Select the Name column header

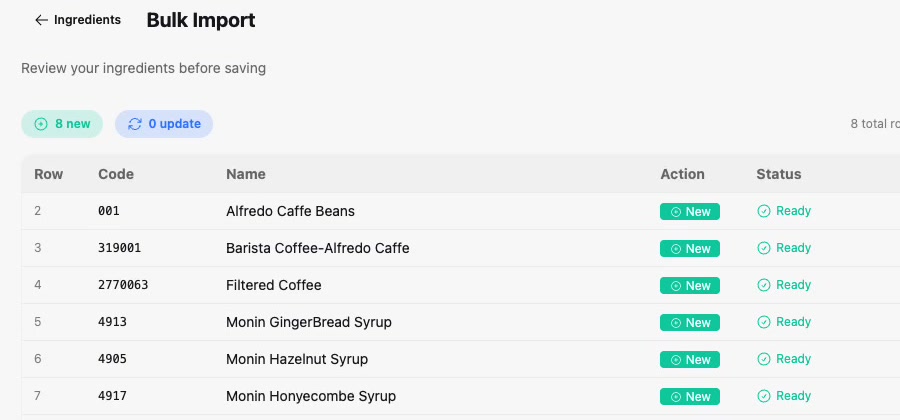pyautogui.click(x=246, y=174)
